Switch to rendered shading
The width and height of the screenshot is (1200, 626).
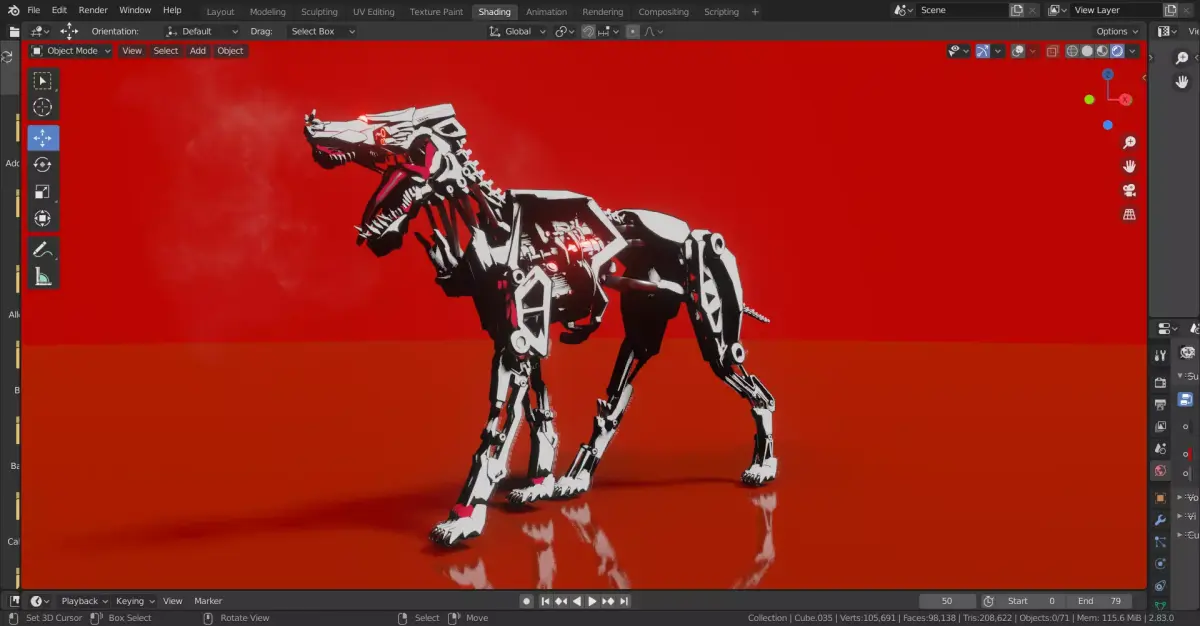(1117, 51)
